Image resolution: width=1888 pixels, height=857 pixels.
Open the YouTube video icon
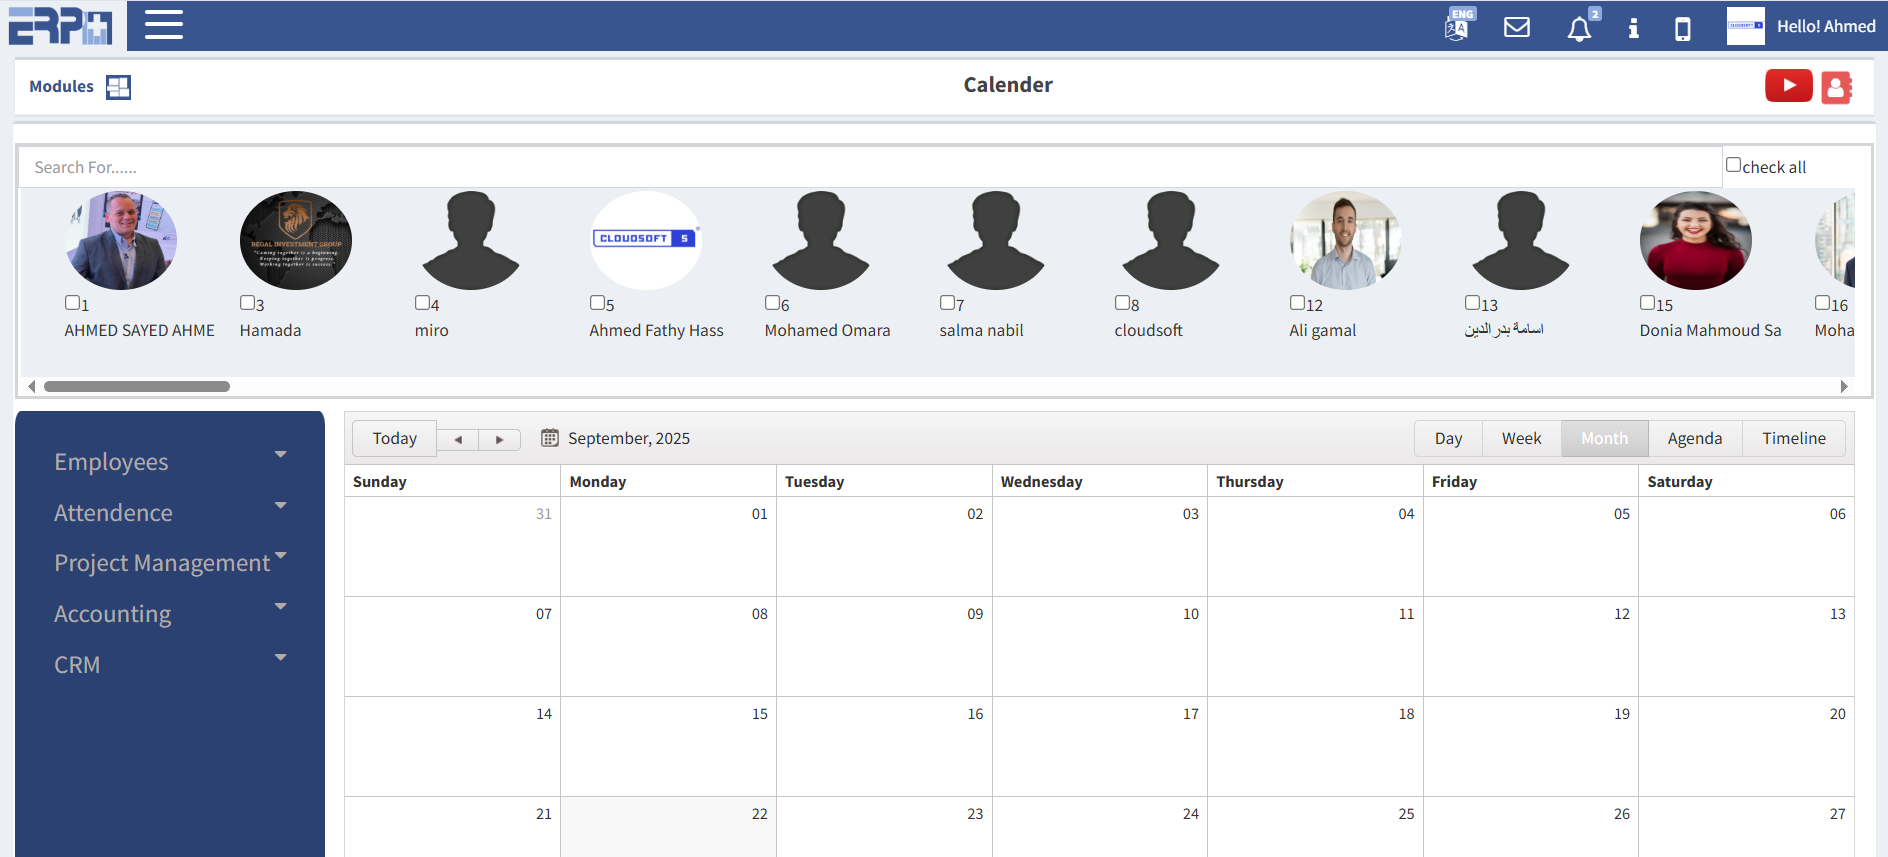coord(1788,86)
